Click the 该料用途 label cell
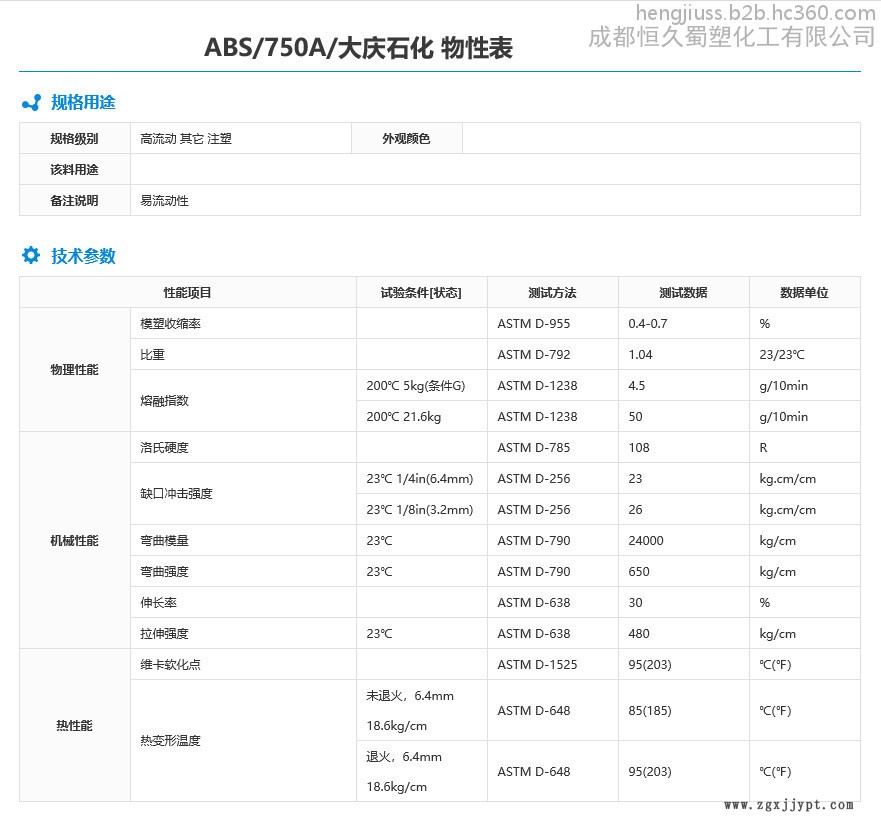This screenshot has width=881, height=827. [75, 169]
